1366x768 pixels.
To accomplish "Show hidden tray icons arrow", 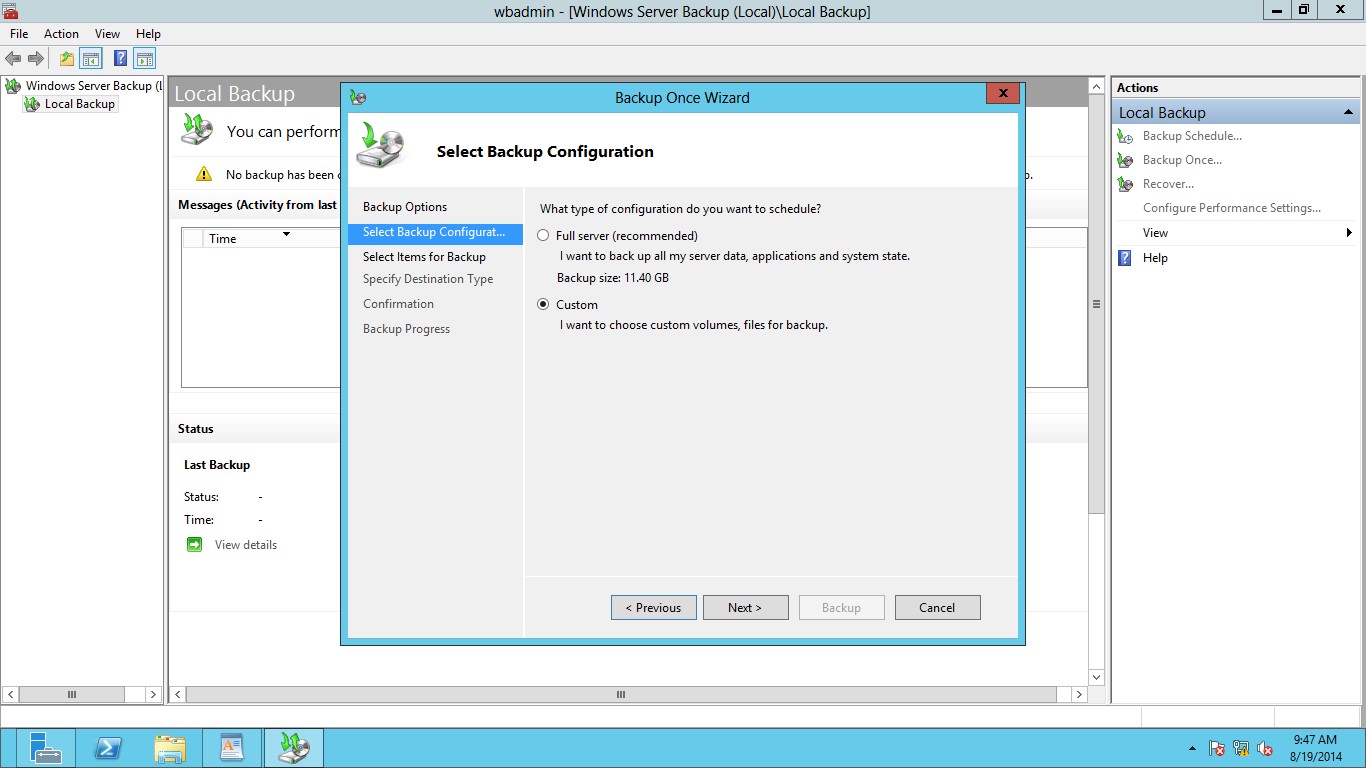I will pyautogui.click(x=1192, y=748).
